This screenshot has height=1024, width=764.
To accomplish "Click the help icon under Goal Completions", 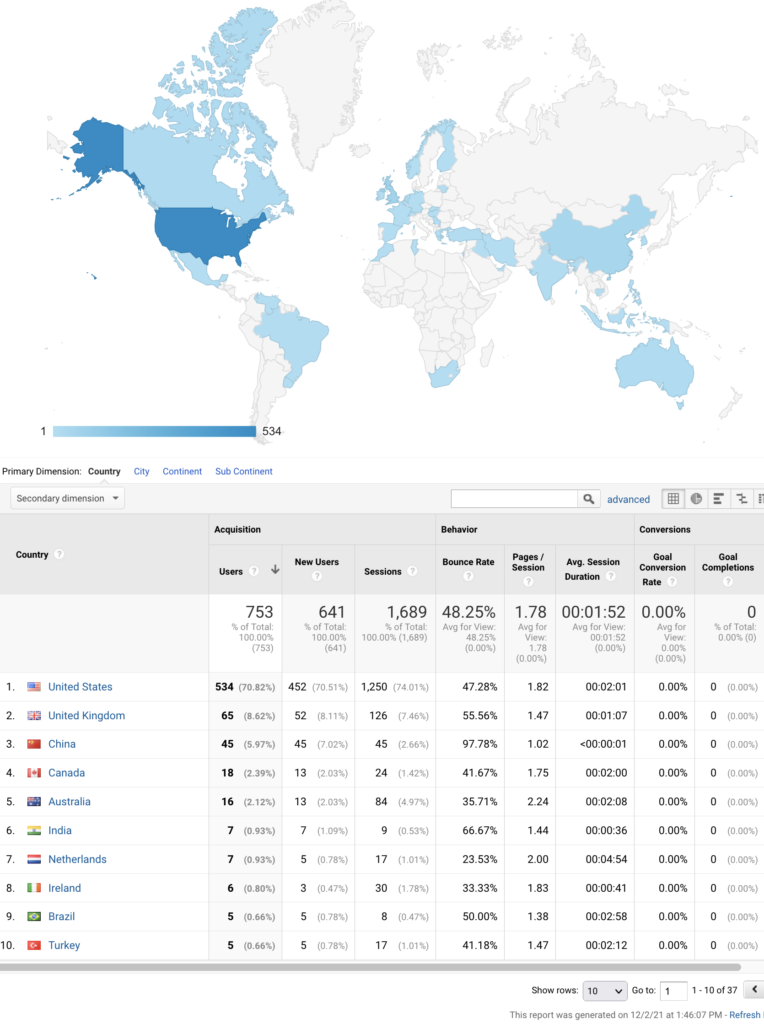I will coord(728,581).
